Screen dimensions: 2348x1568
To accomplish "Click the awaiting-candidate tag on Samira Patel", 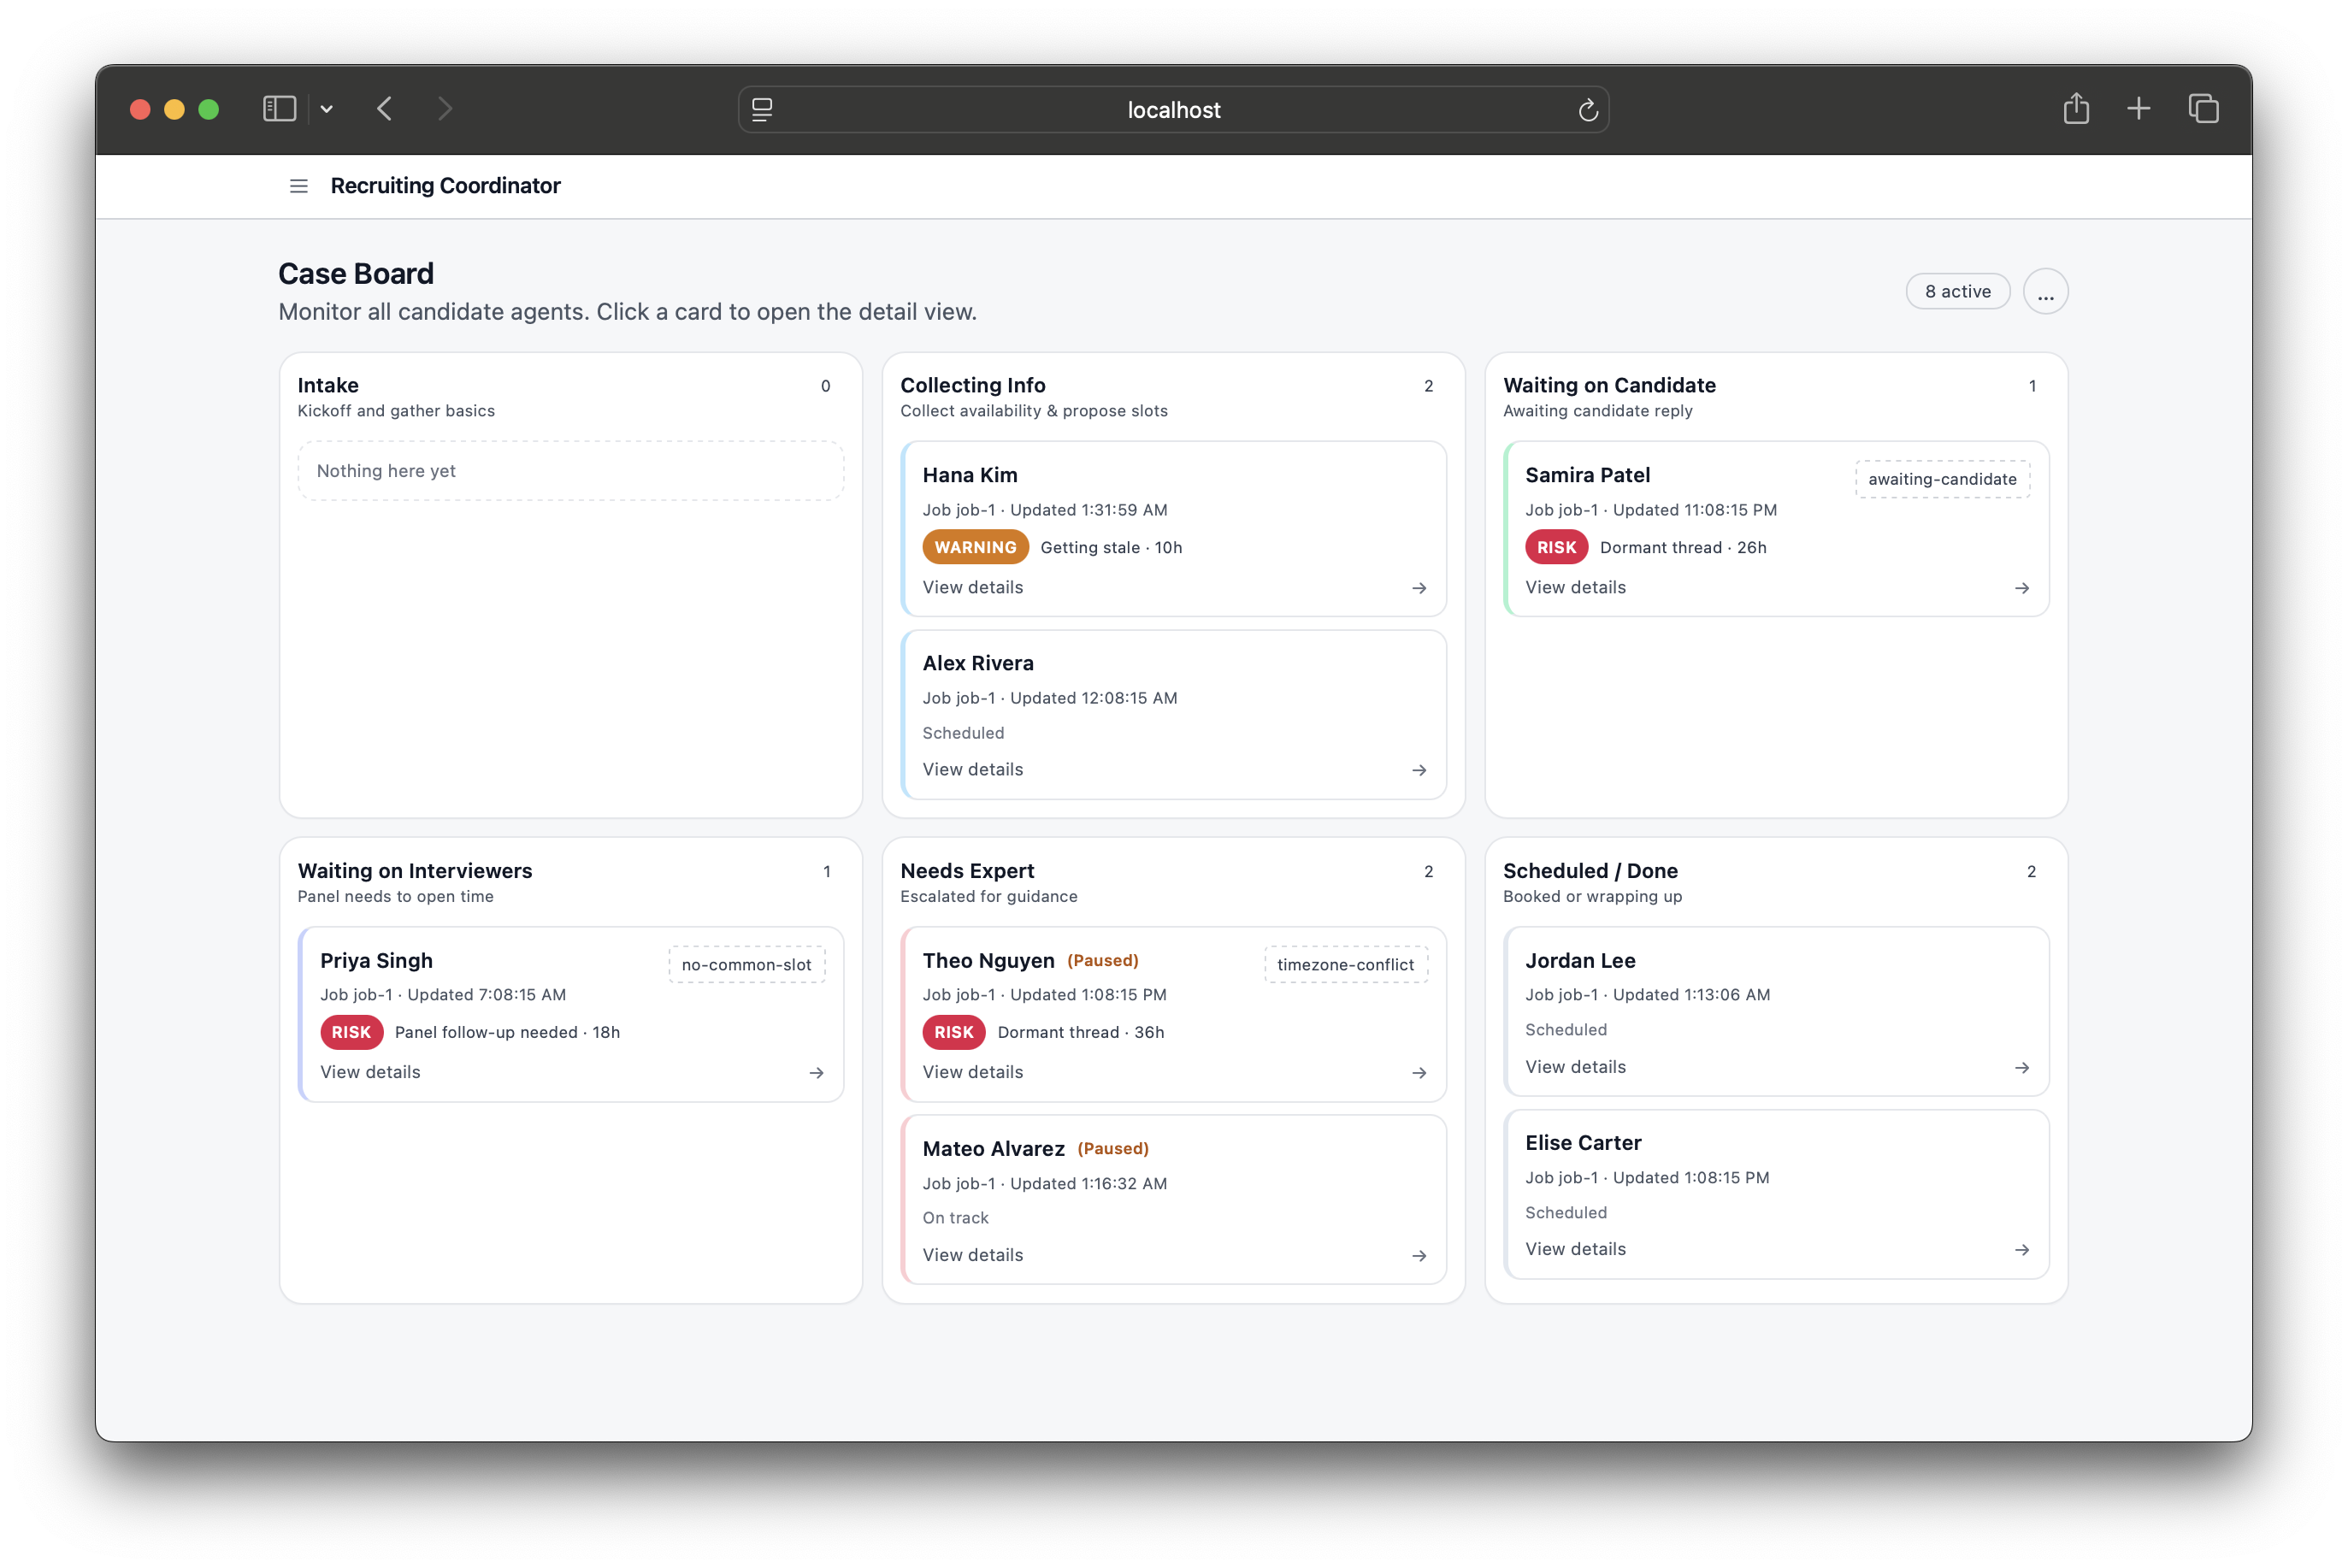I will 1941,479.
